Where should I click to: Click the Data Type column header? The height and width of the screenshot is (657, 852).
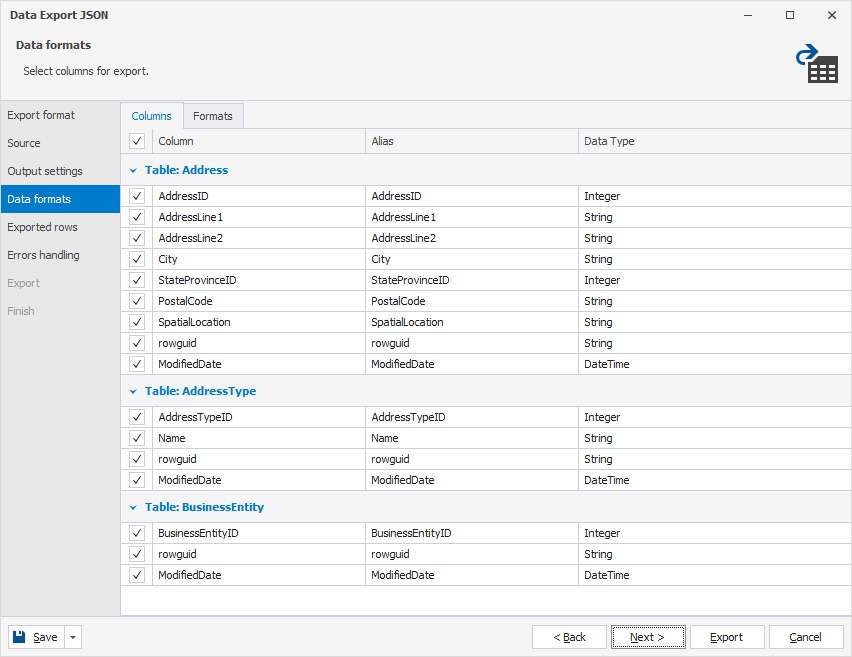[x=715, y=141]
